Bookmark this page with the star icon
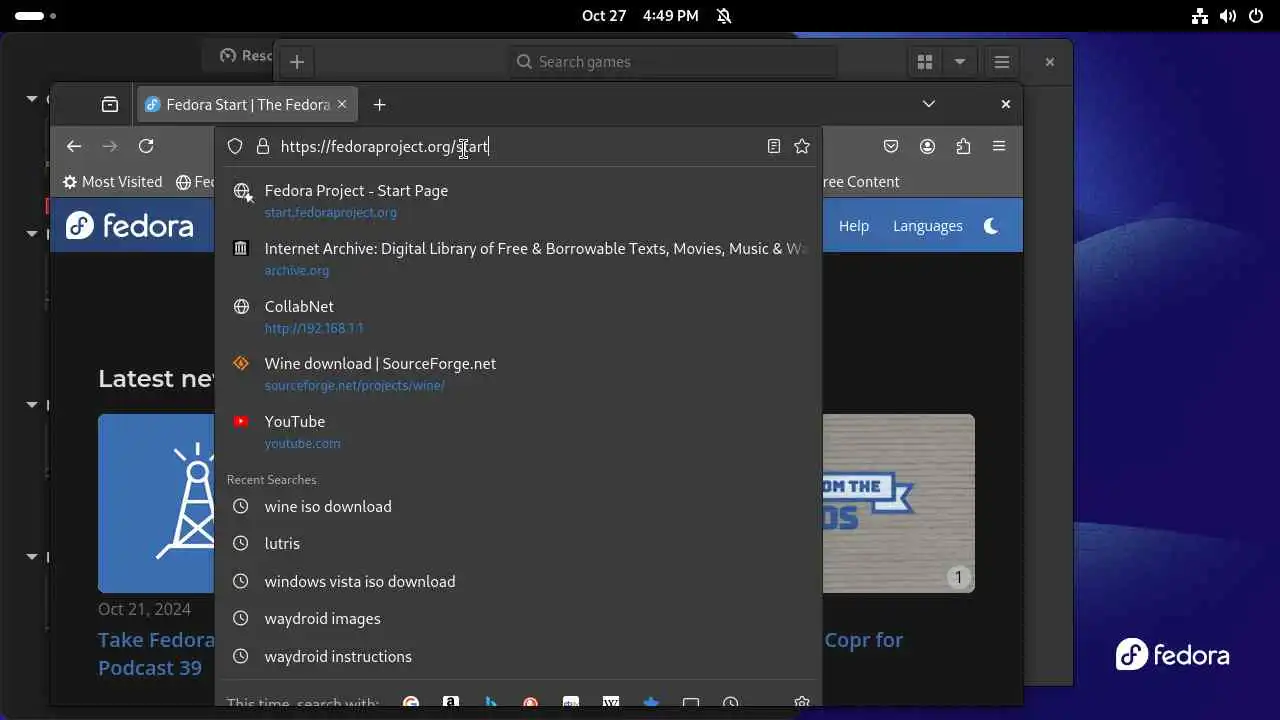Image resolution: width=1280 pixels, height=720 pixels. [x=802, y=146]
